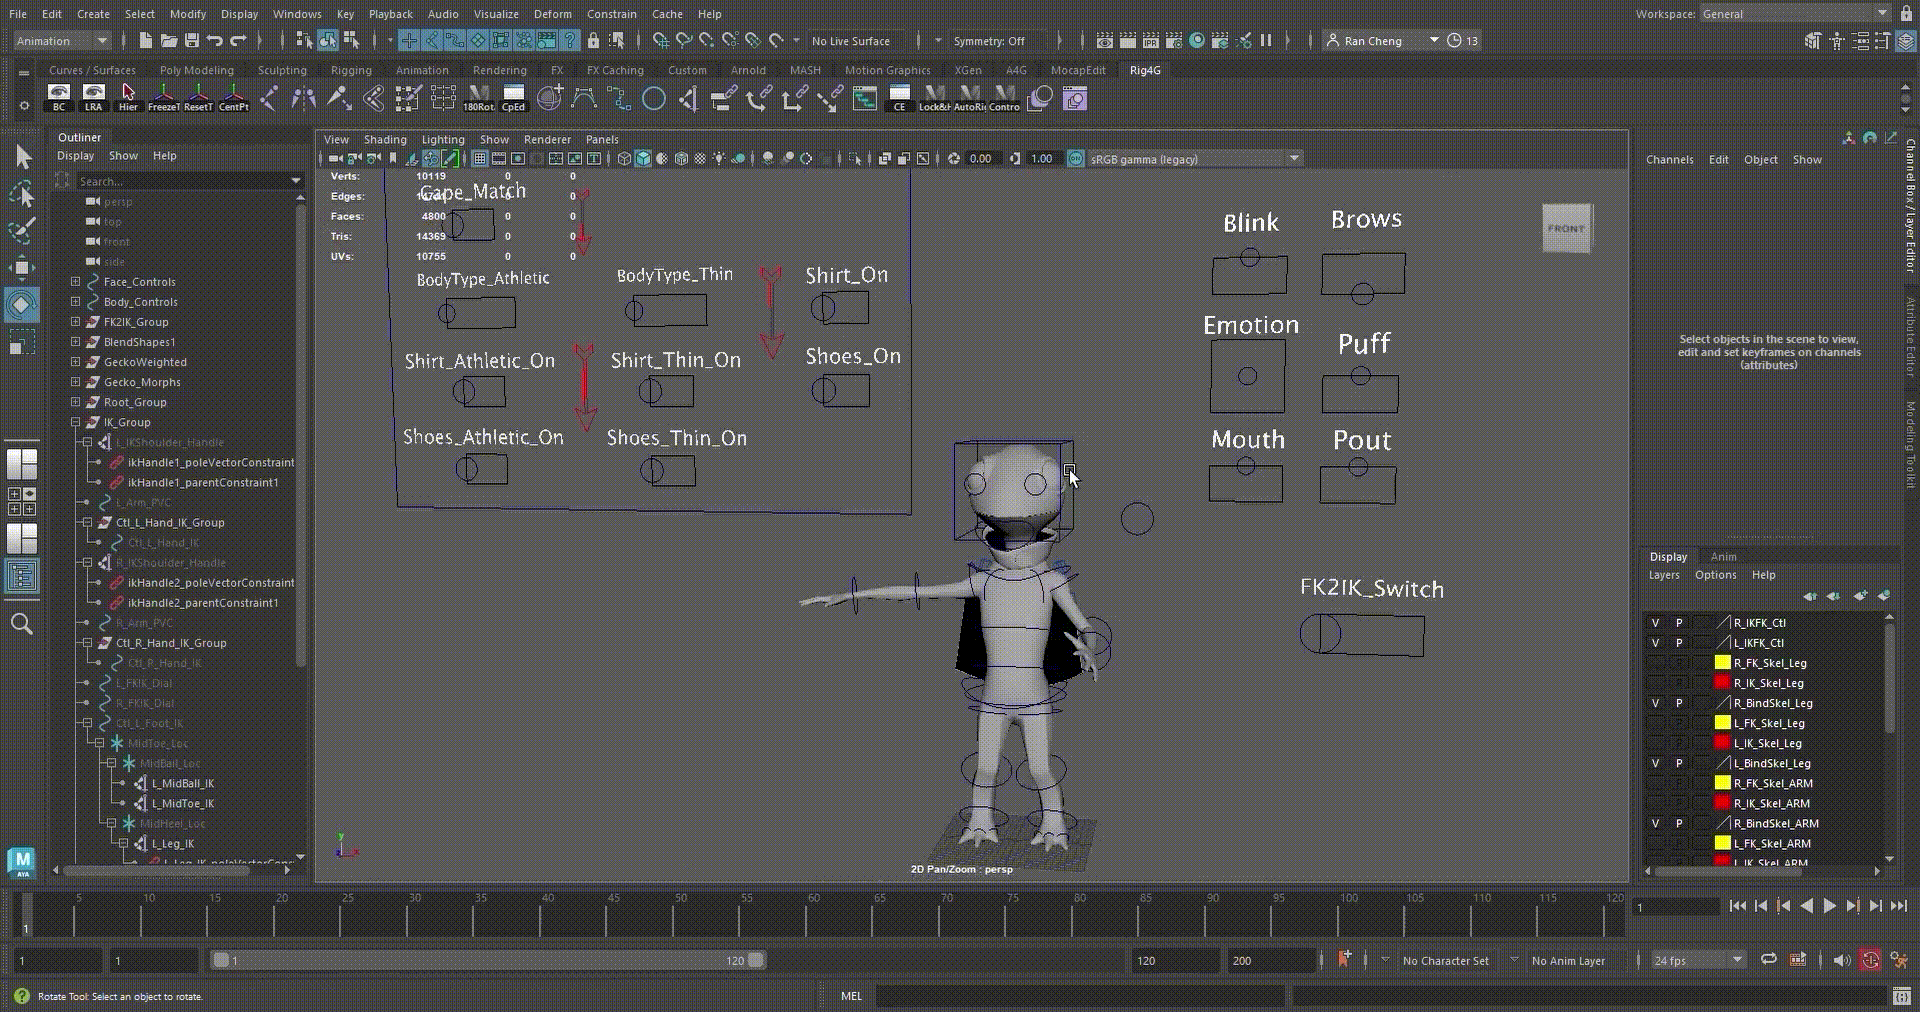Click the play forward button
The image size is (1920, 1012).
click(1829, 906)
